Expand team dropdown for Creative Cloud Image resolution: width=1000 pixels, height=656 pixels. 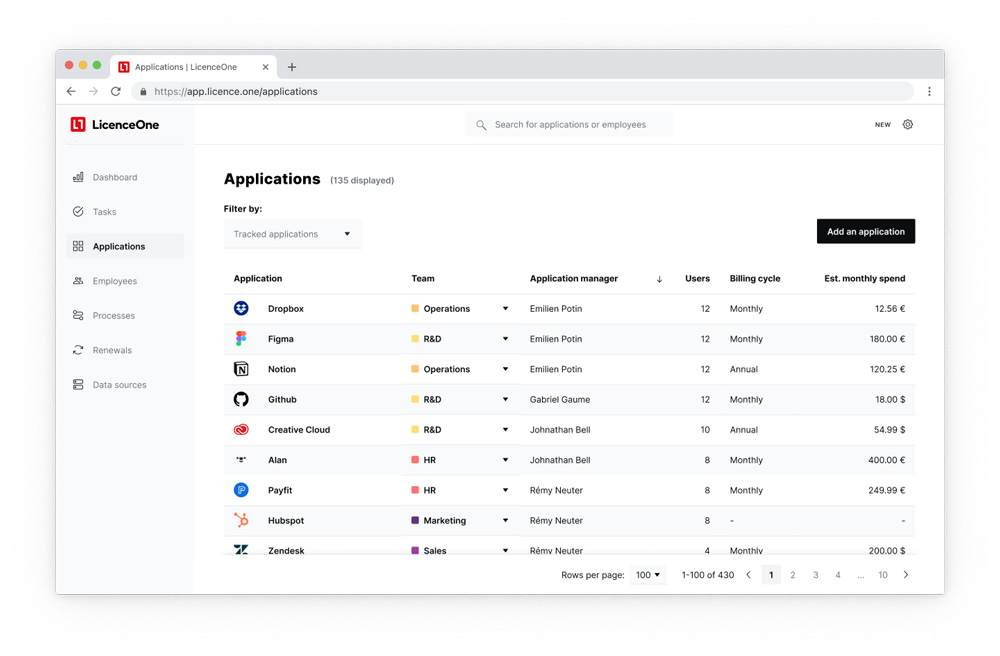(505, 430)
